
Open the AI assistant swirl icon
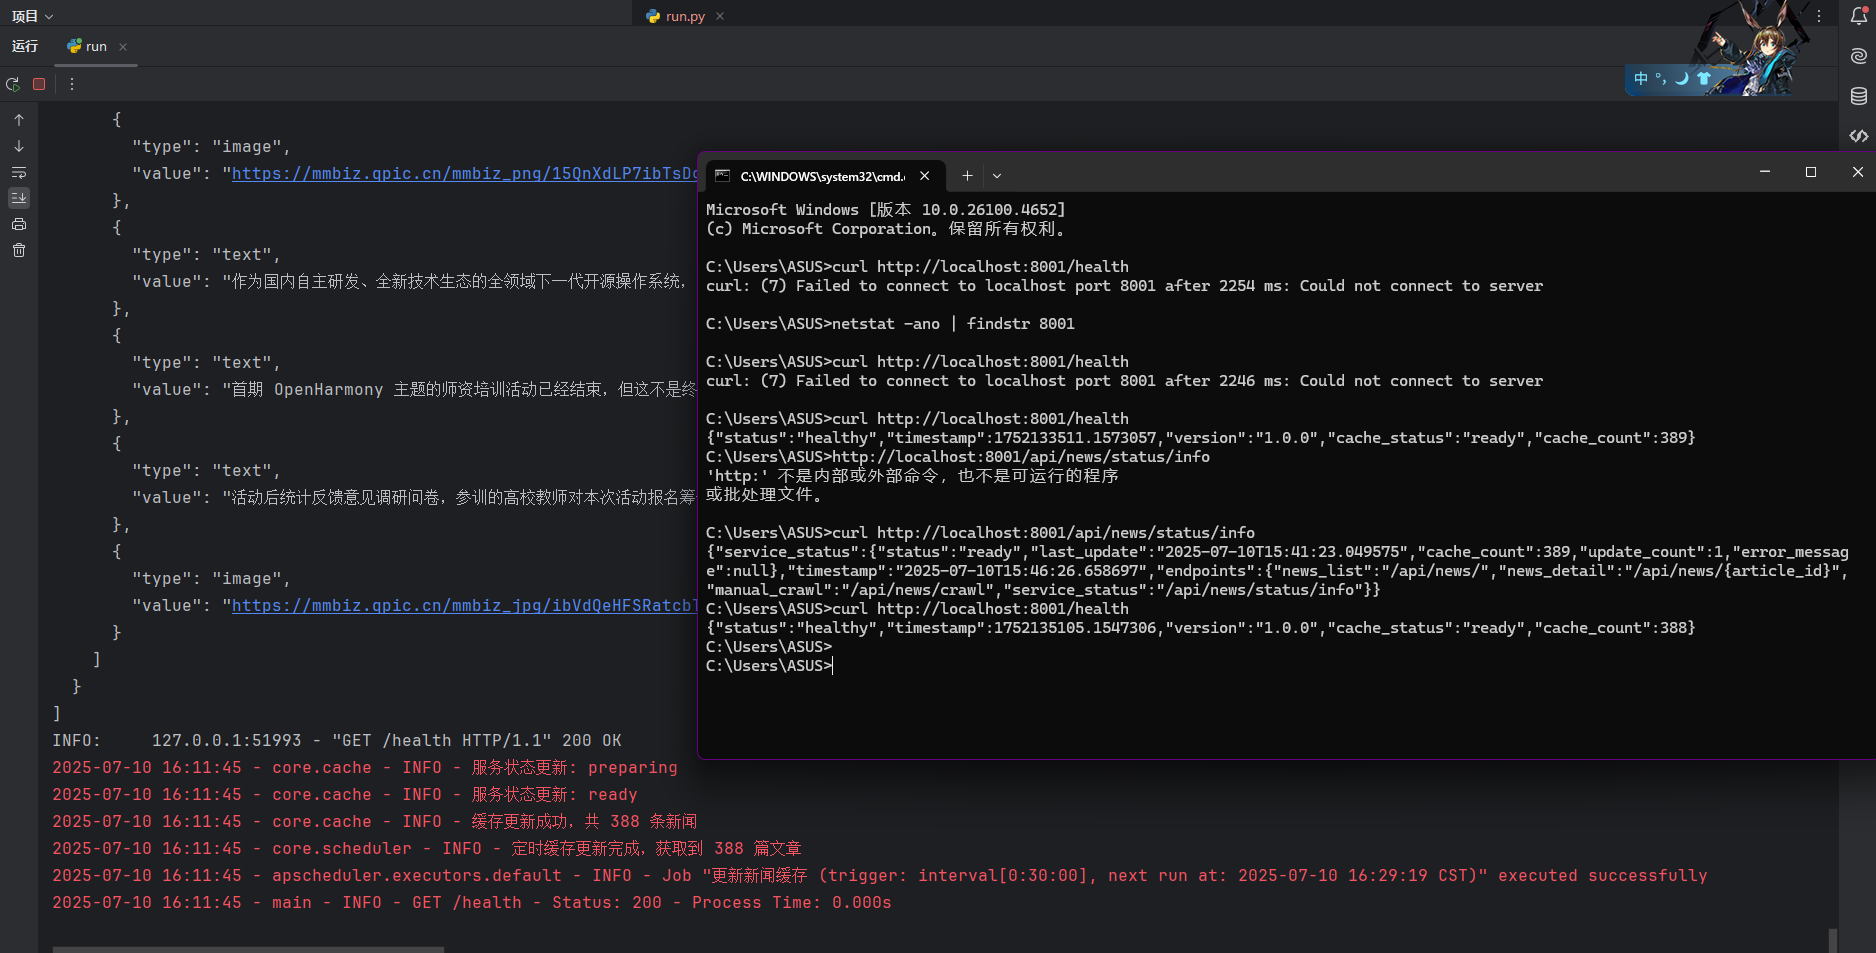1858,56
